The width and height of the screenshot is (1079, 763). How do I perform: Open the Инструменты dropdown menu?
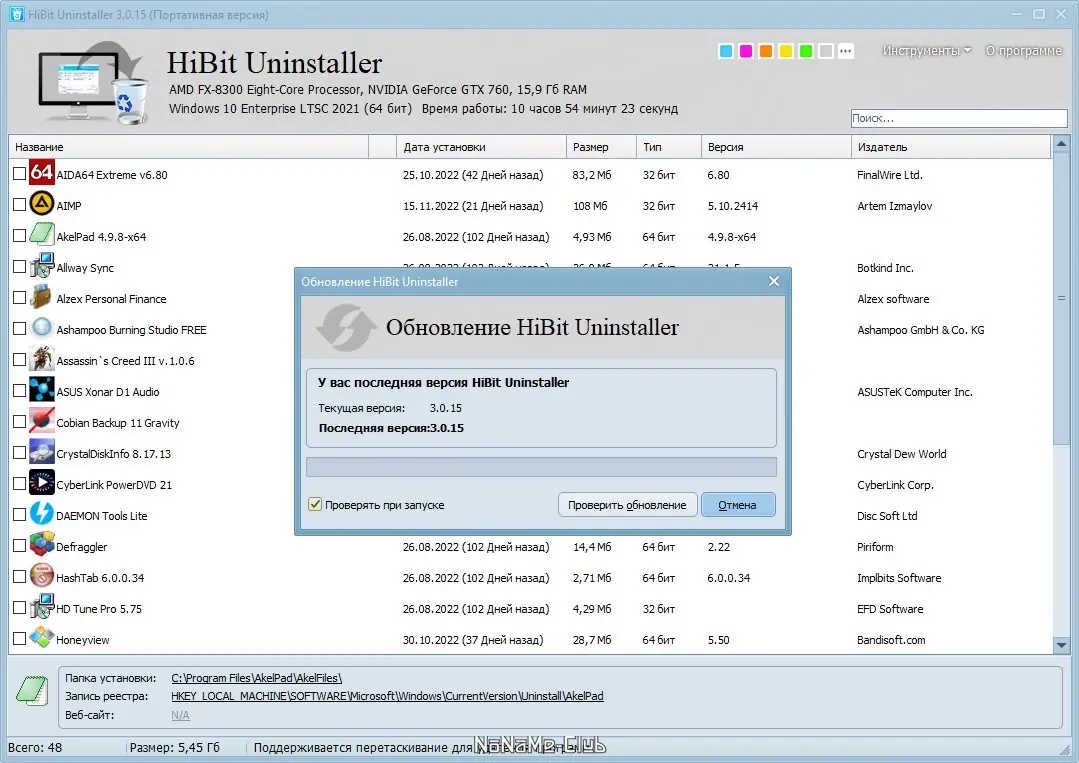coord(926,51)
